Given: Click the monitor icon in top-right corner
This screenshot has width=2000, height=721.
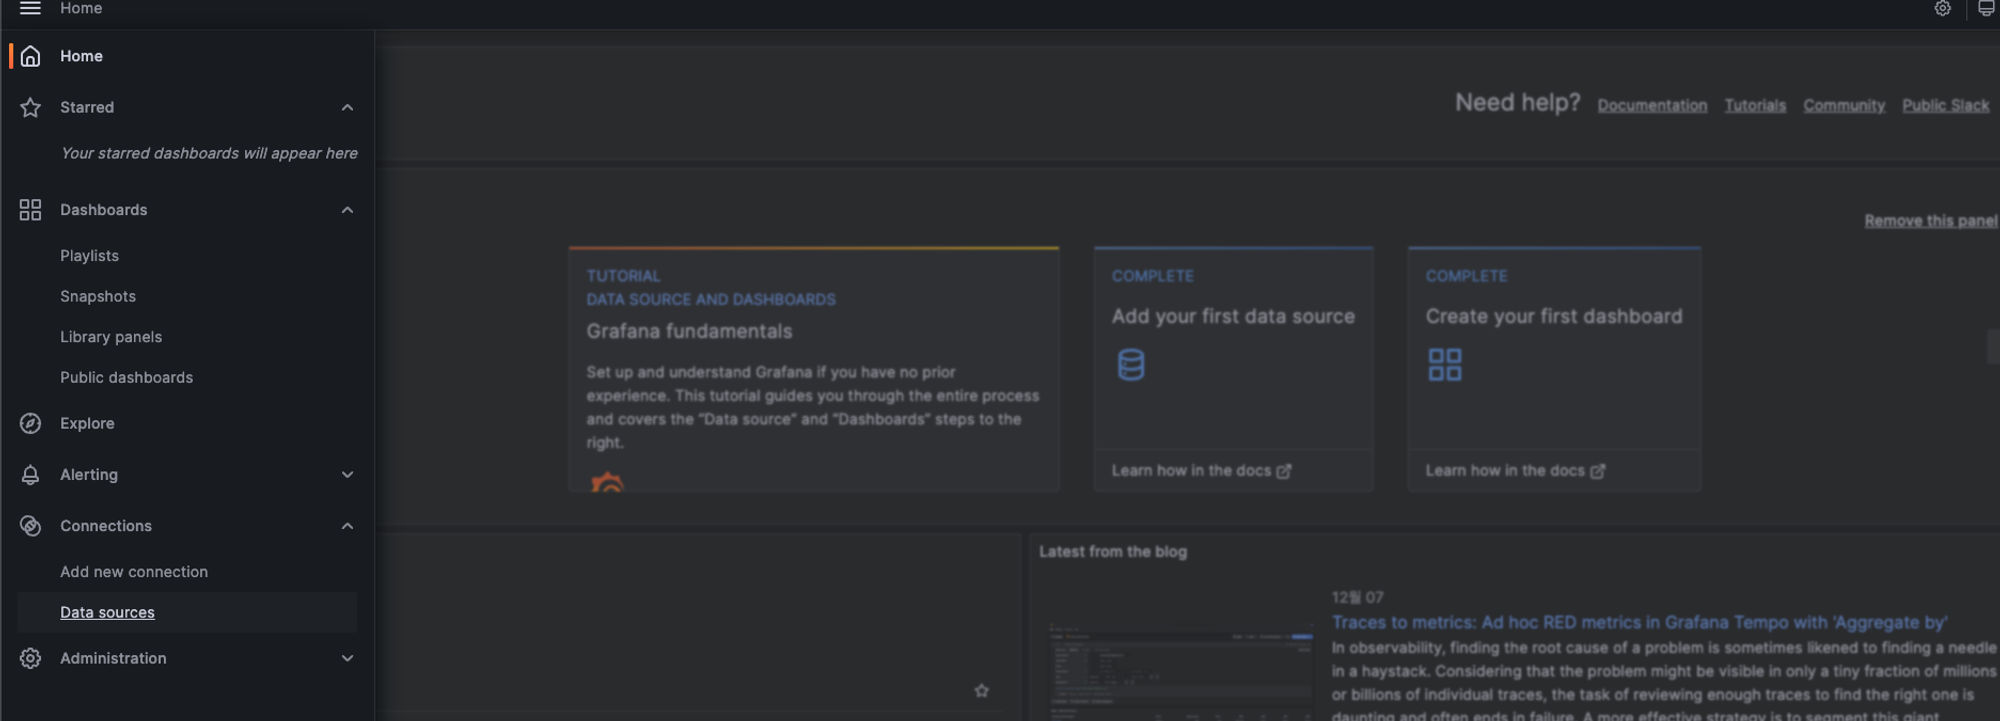Looking at the screenshot, I should 1986,8.
